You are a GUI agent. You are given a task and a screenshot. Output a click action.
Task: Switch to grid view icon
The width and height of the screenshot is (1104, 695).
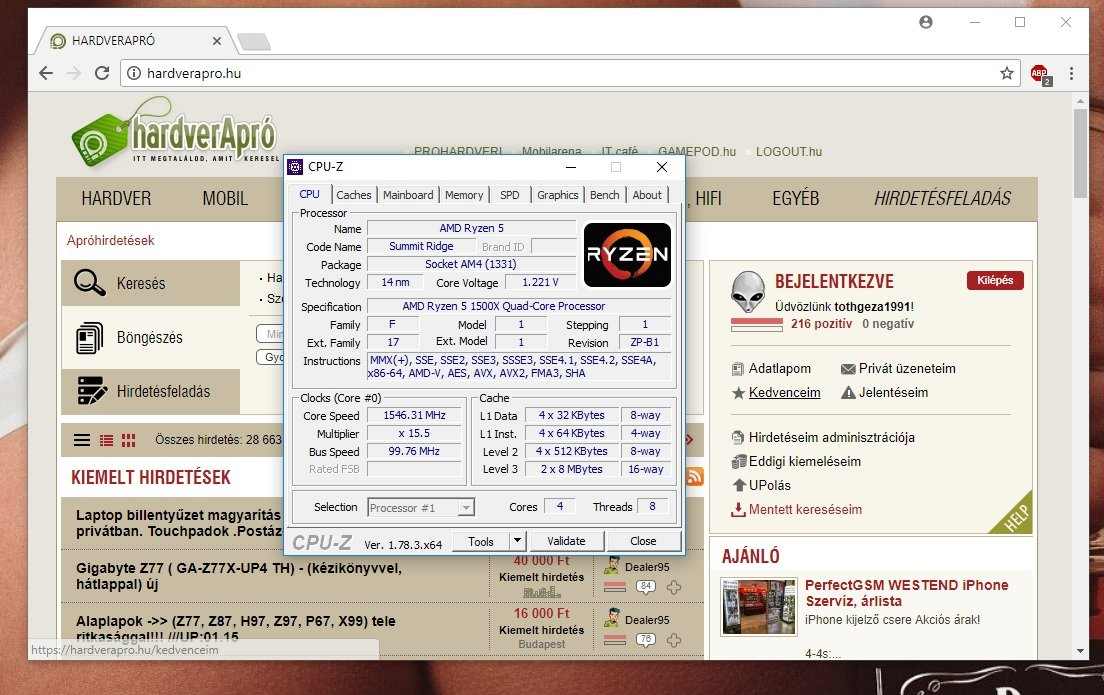tap(128, 440)
